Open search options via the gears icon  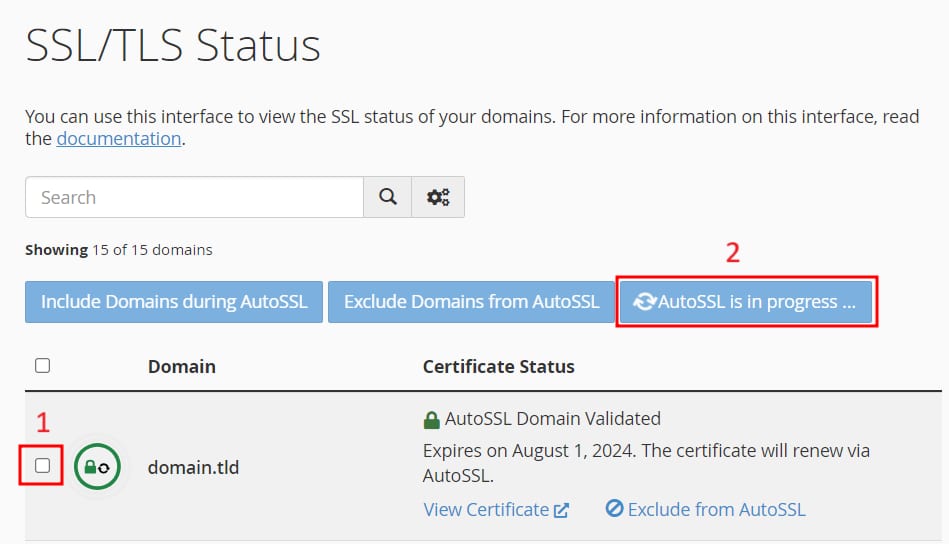[x=438, y=197]
